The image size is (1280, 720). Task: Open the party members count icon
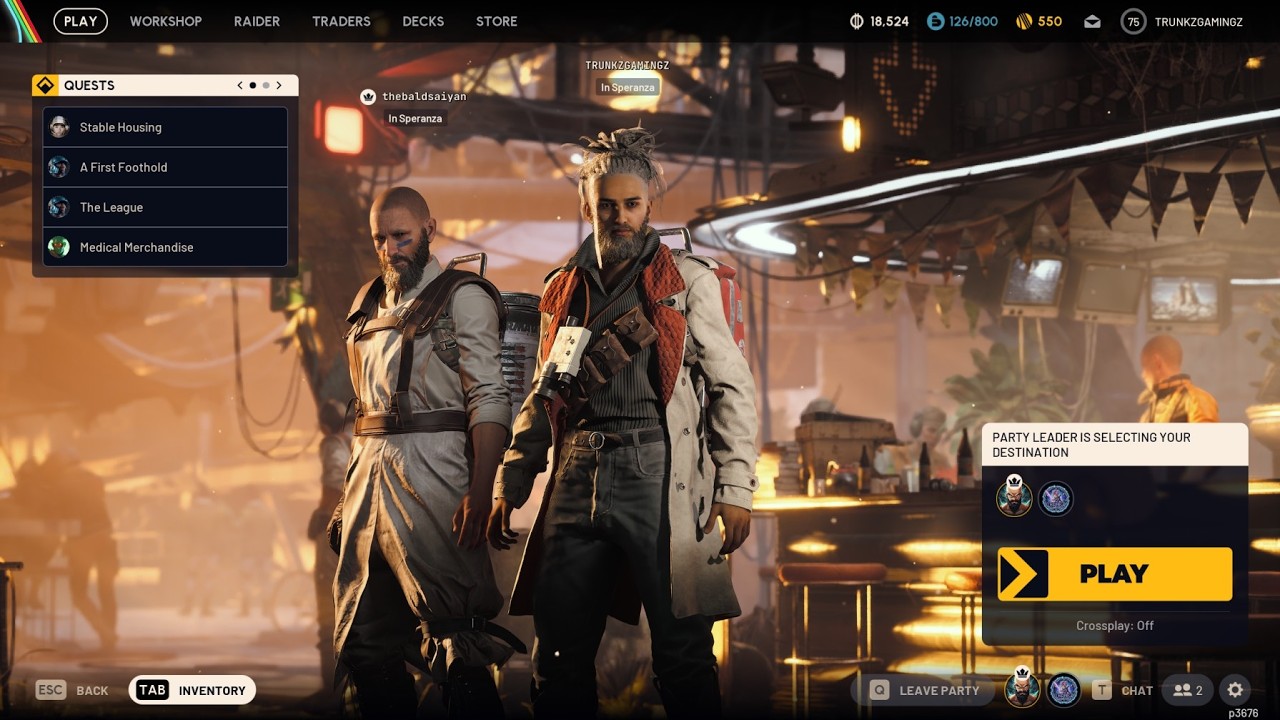(x=1188, y=690)
